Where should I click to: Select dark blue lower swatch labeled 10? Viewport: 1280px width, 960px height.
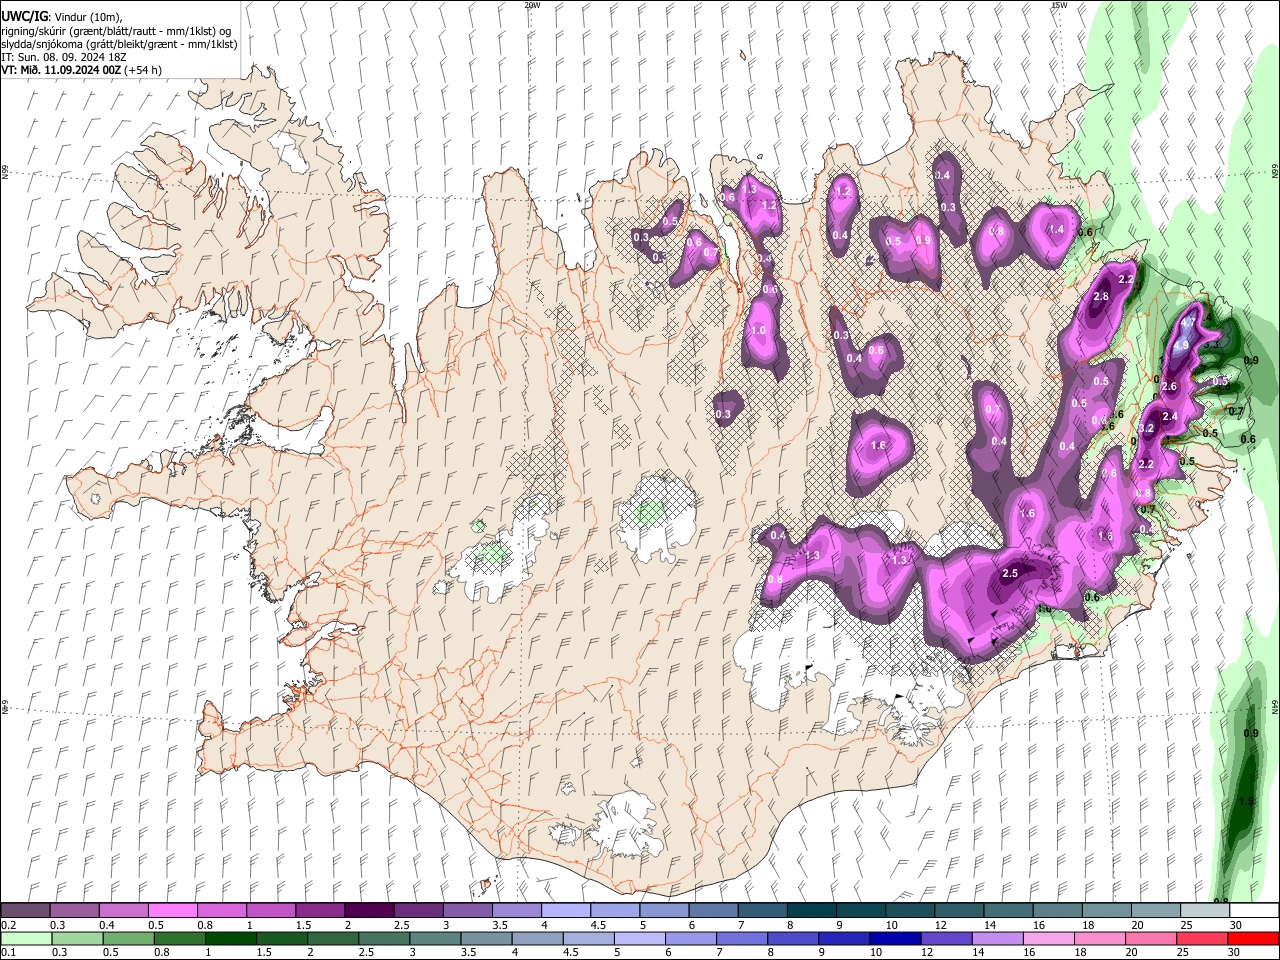point(894,939)
